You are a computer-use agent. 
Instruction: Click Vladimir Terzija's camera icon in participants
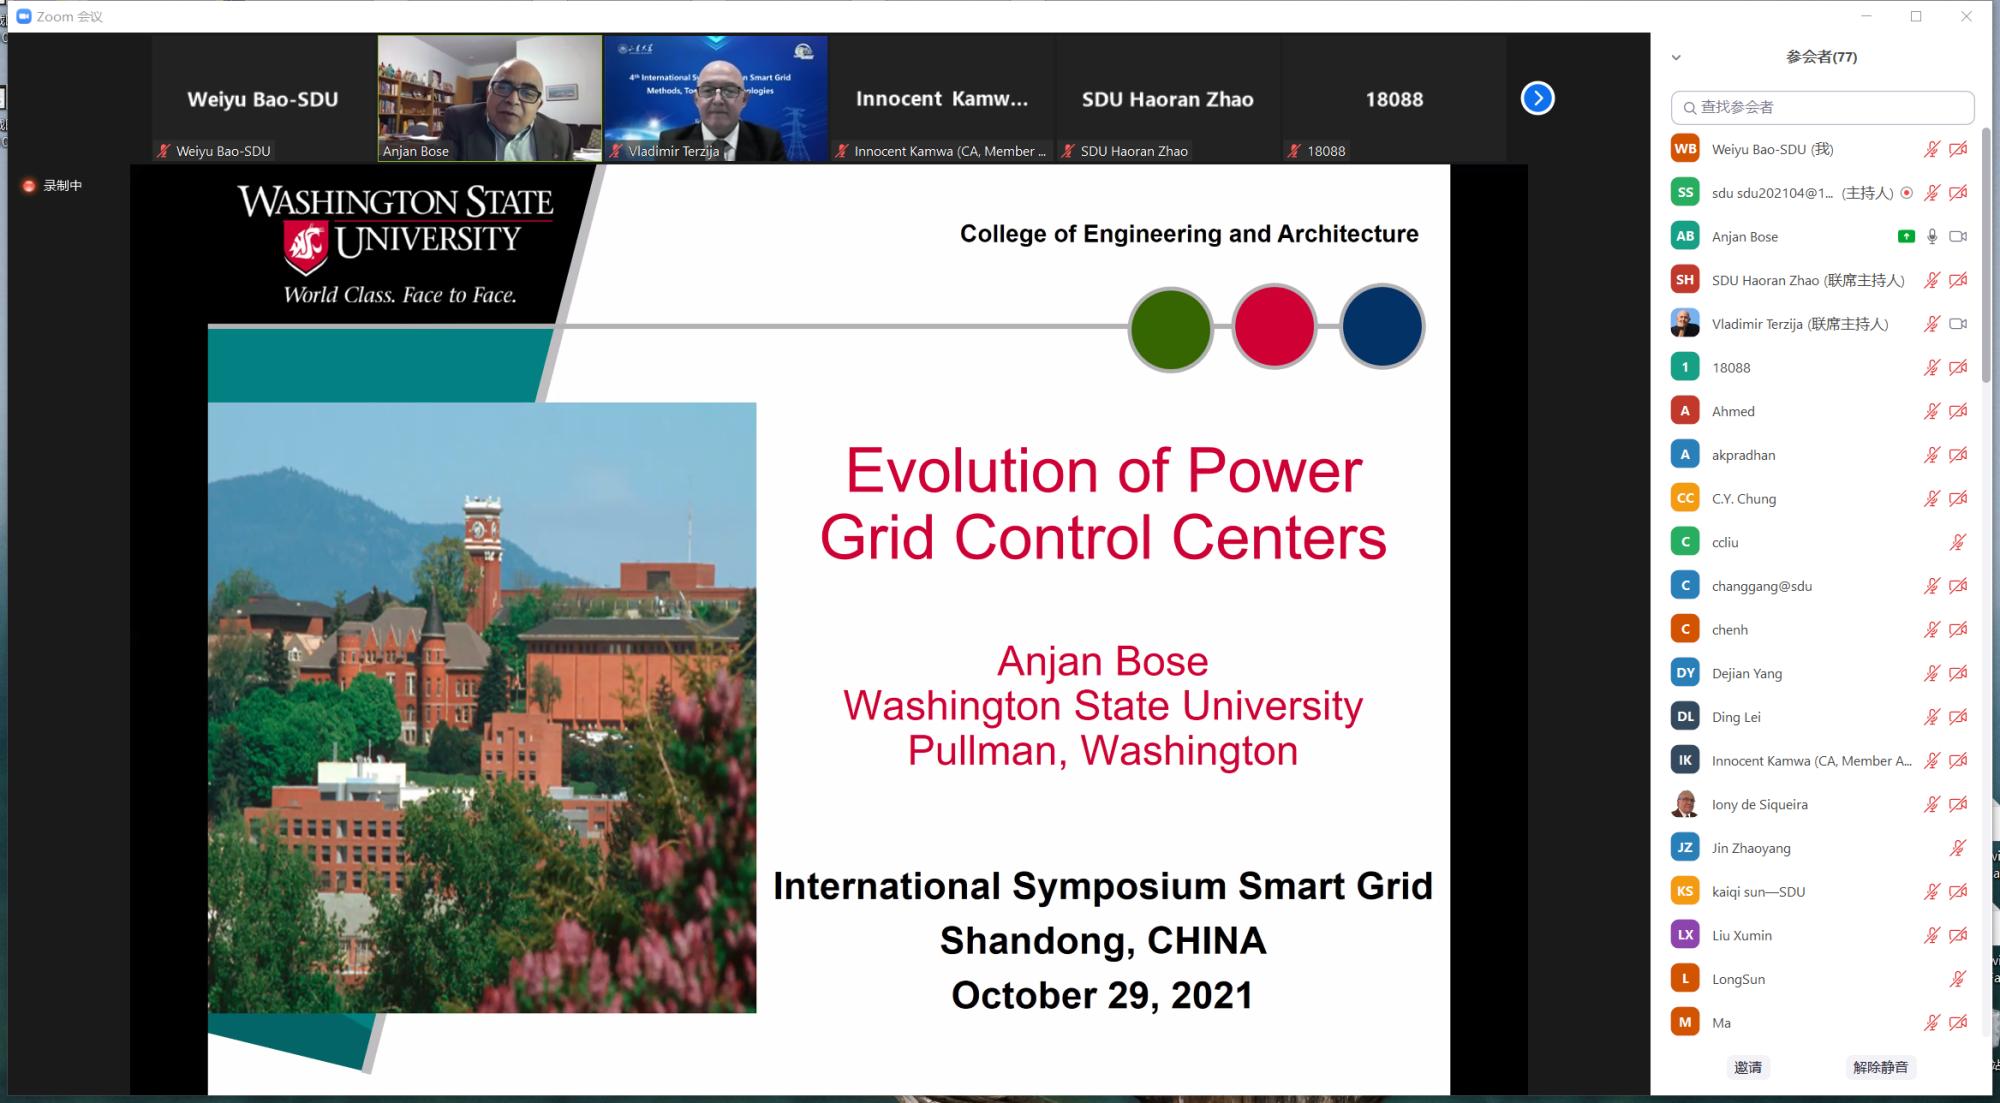[1958, 324]
